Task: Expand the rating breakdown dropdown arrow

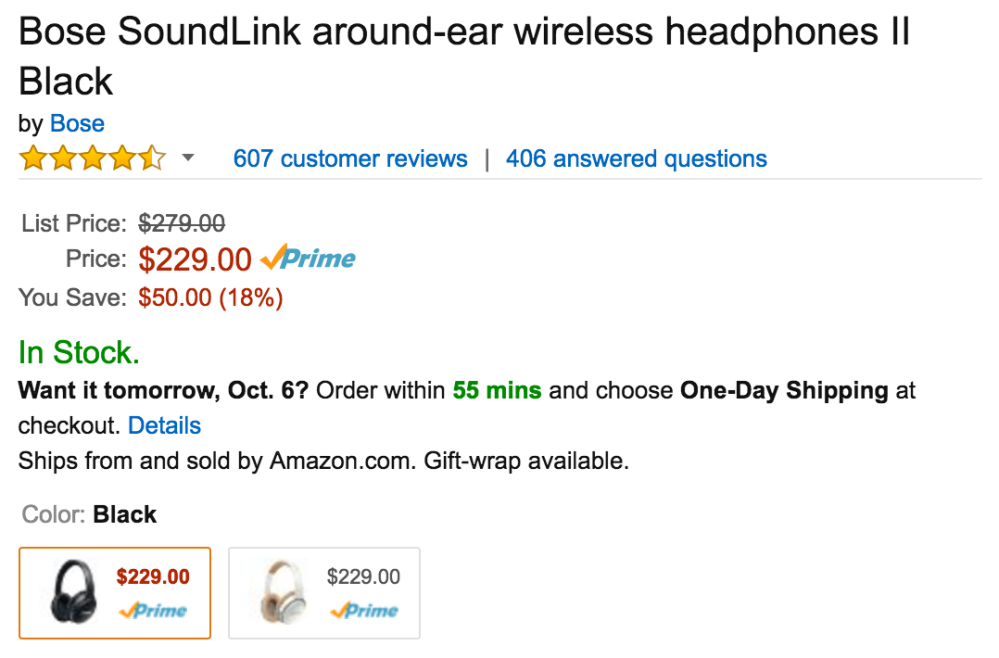Action: point(187,159)
